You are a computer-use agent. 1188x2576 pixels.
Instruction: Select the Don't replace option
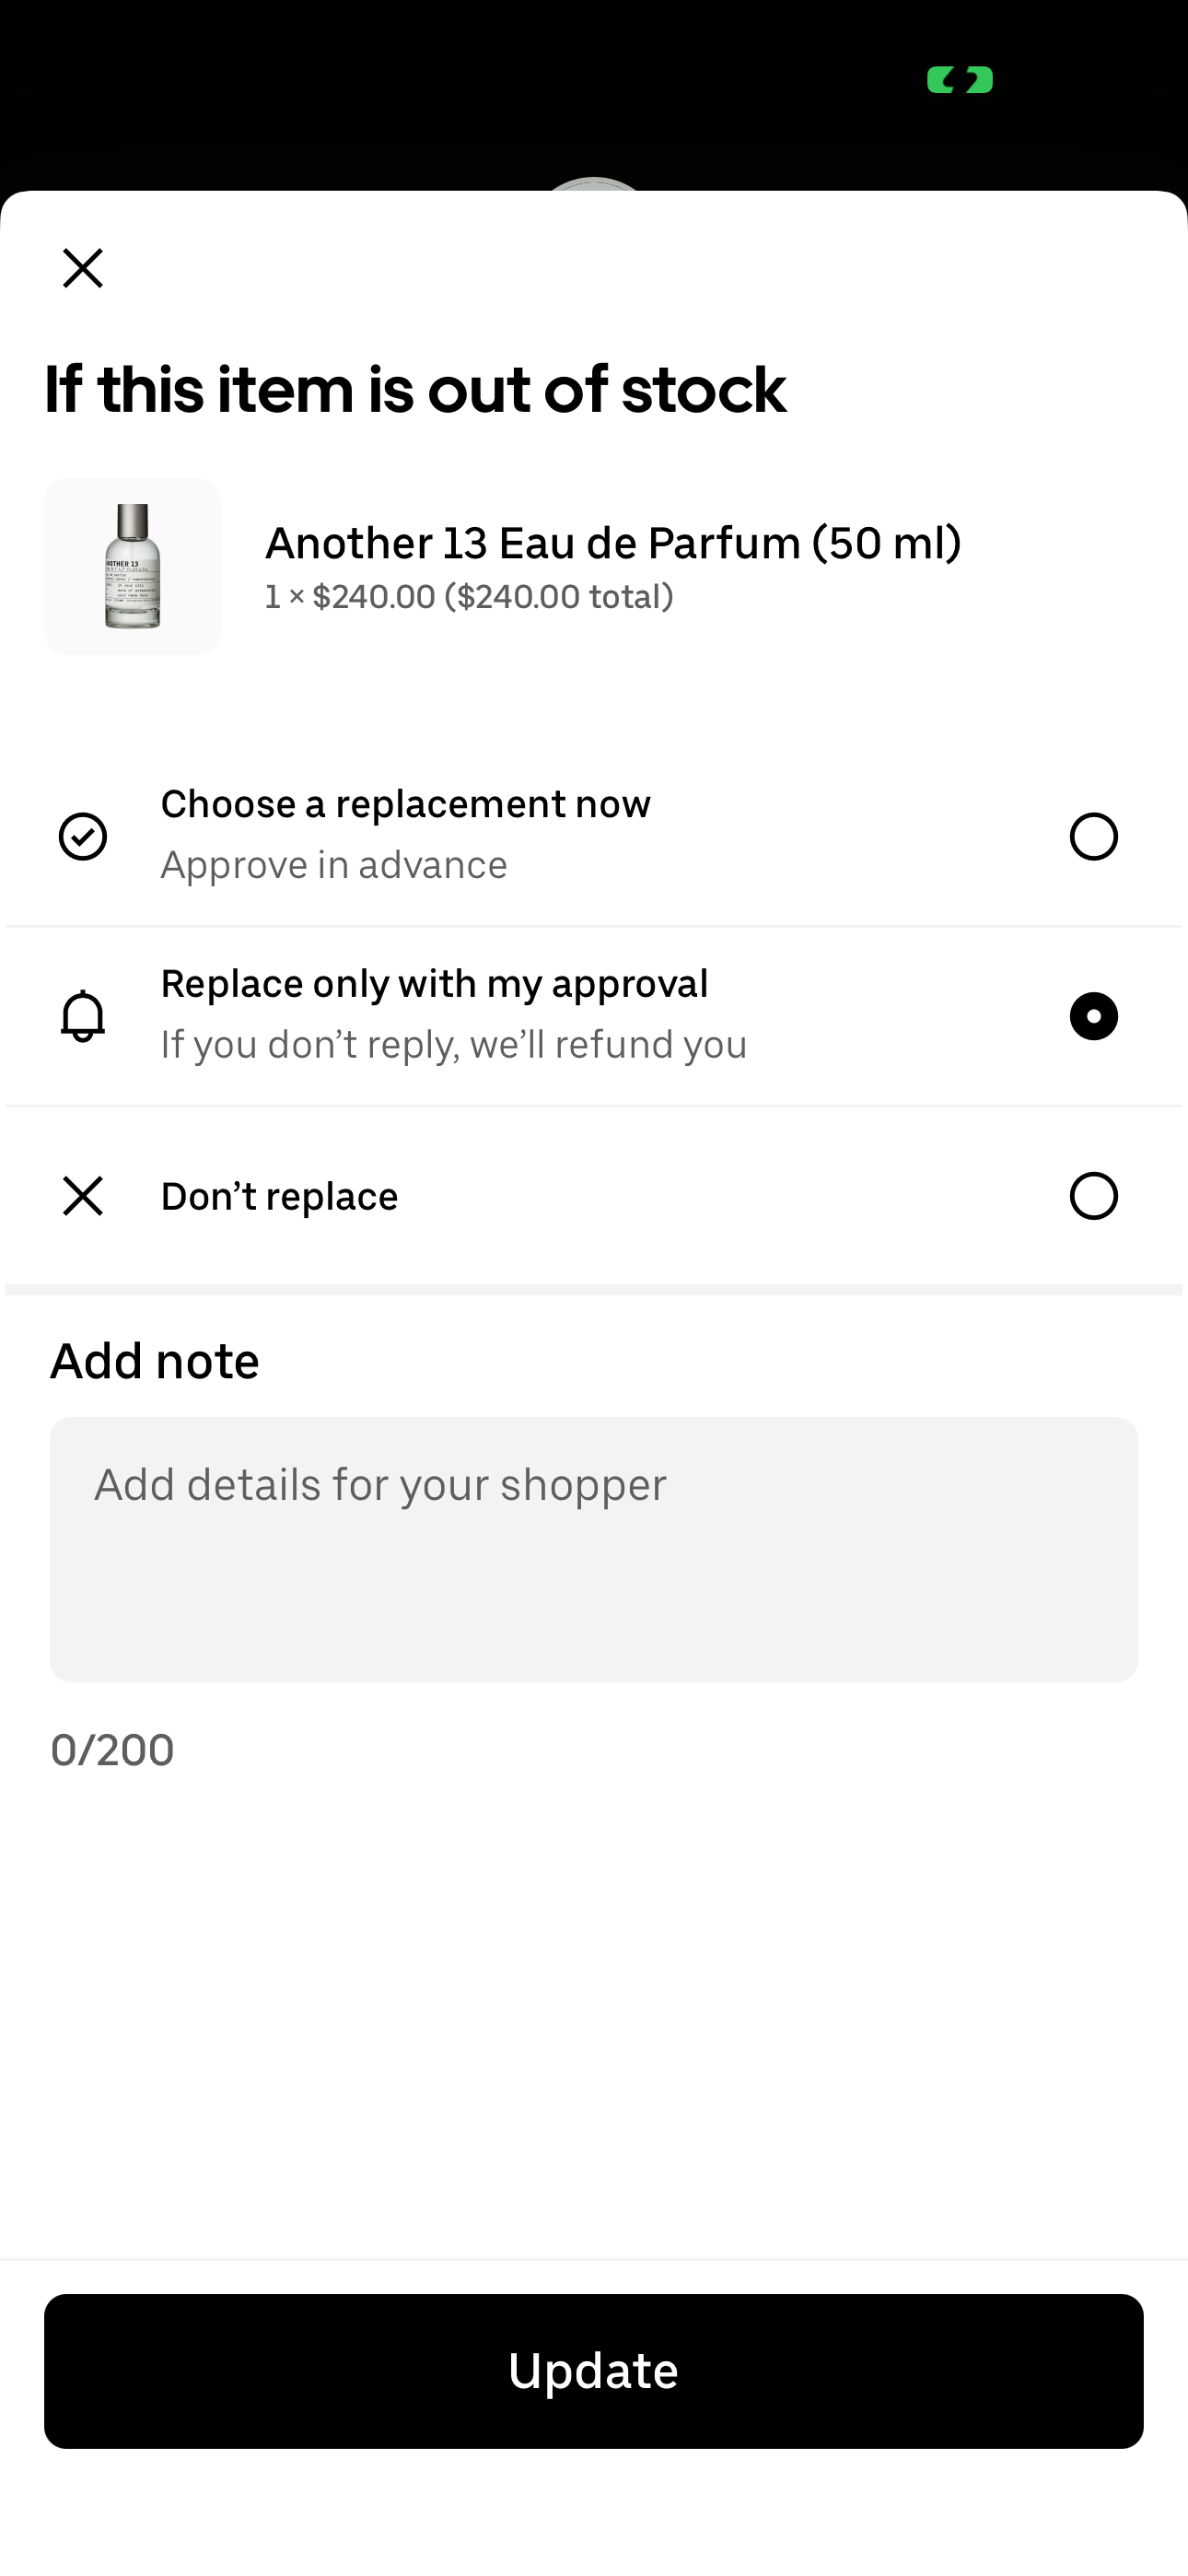point(1093,1196)
